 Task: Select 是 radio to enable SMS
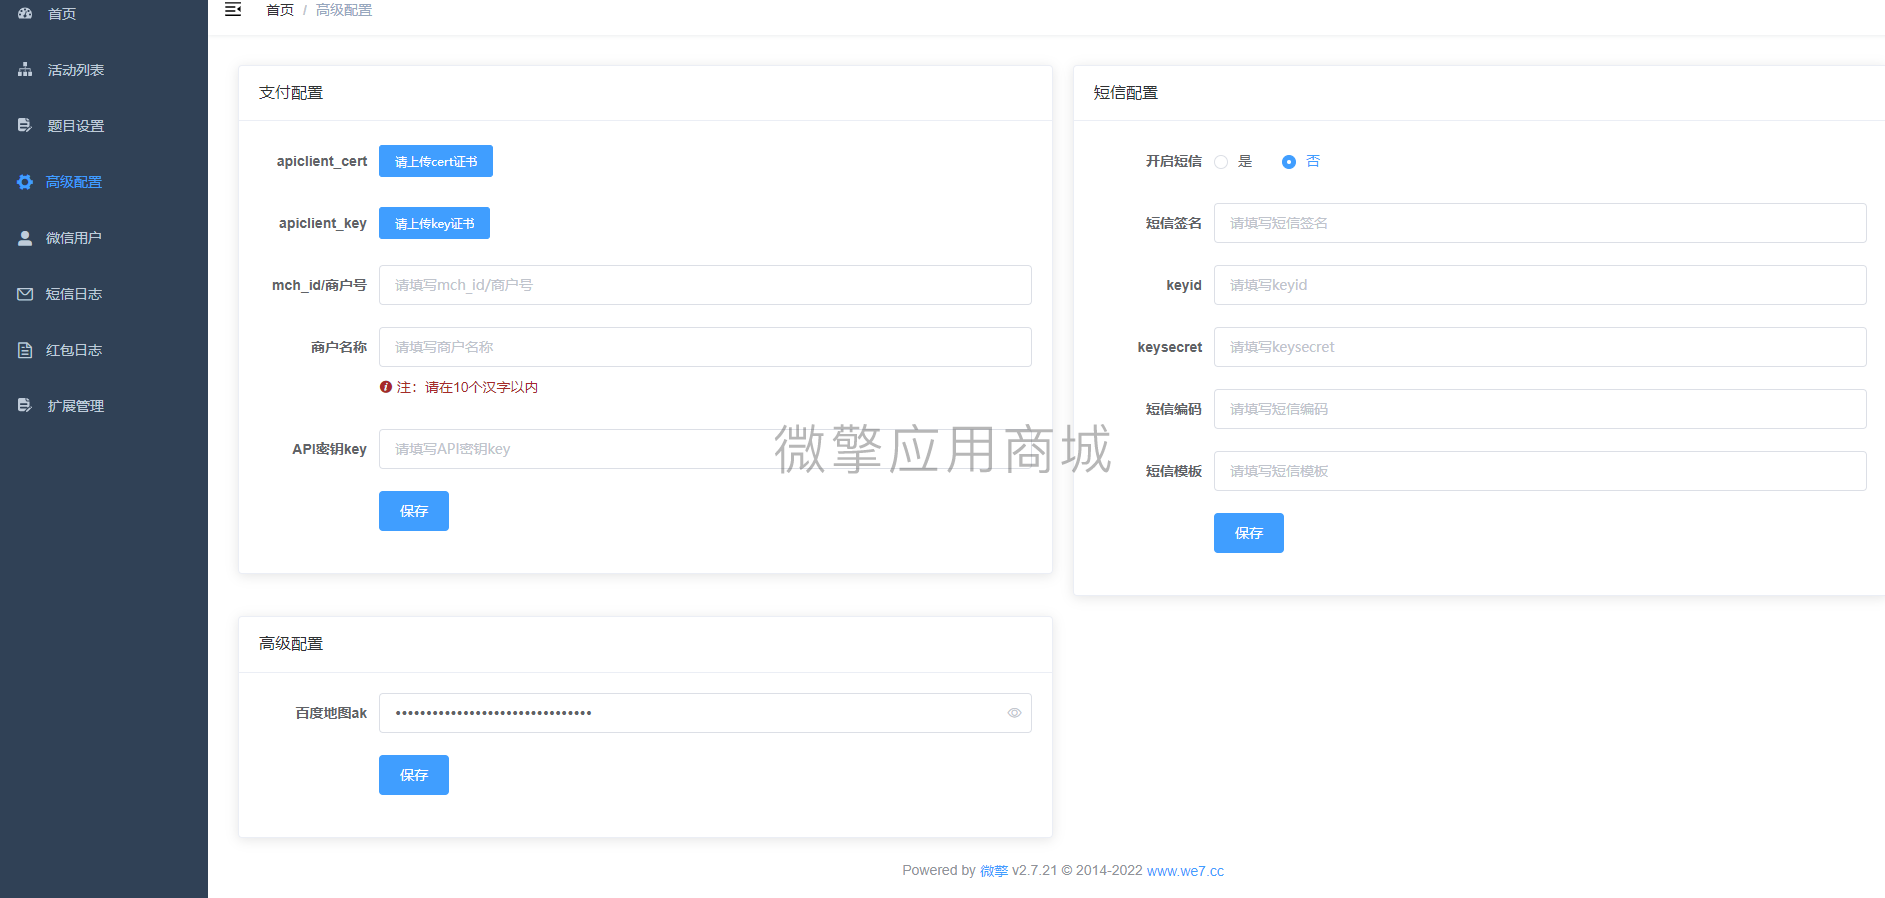1221,162
